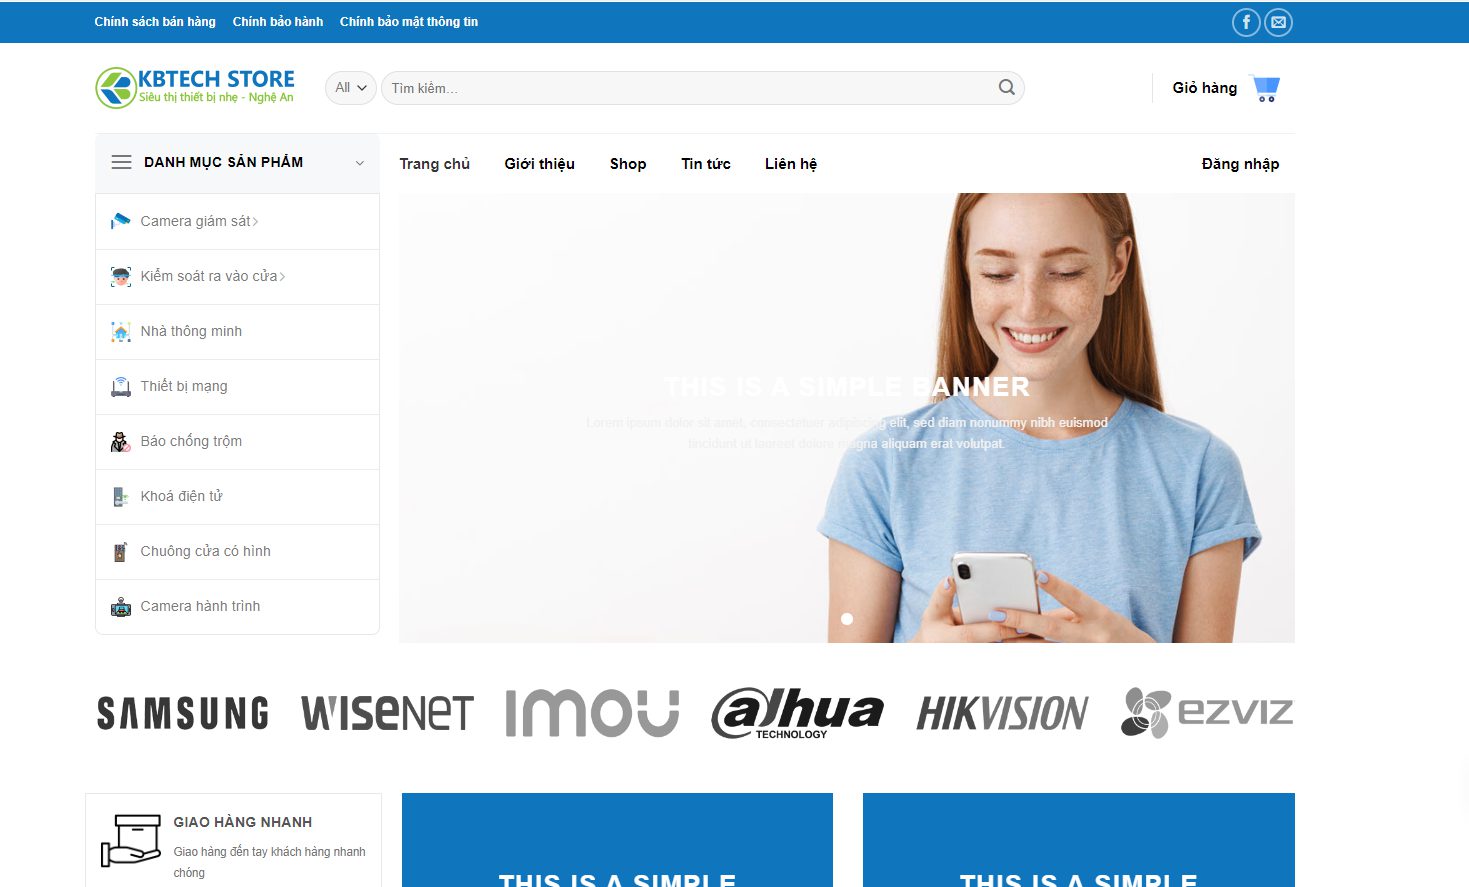The height and width of the screenshot is (887, 1469).
Task: Select the banner slider dot indicator
Action: coord(847,619)
